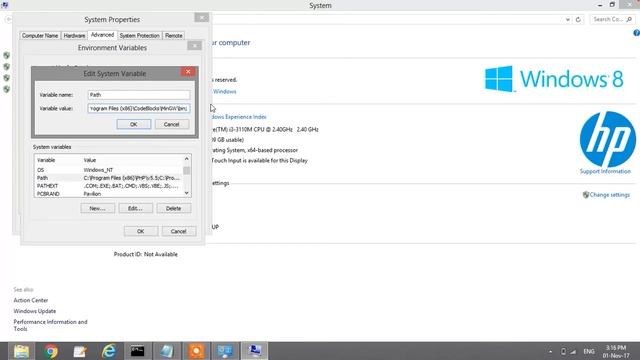640x360 pixels.
Task: Close the Edit System Variable dialog
Action: coord(188,72)
